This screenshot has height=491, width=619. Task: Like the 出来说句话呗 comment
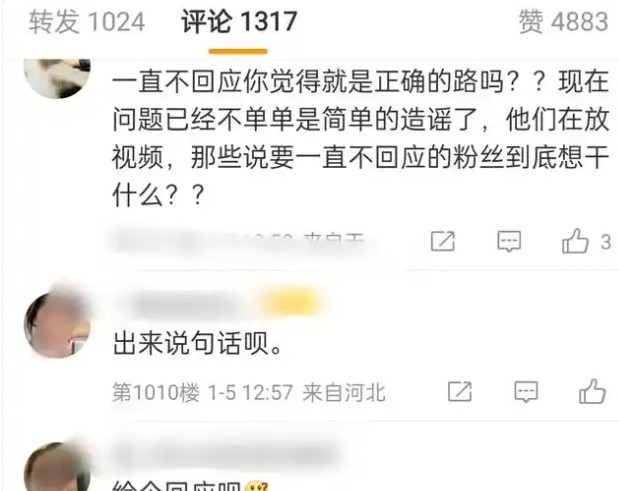click(592, 391)
